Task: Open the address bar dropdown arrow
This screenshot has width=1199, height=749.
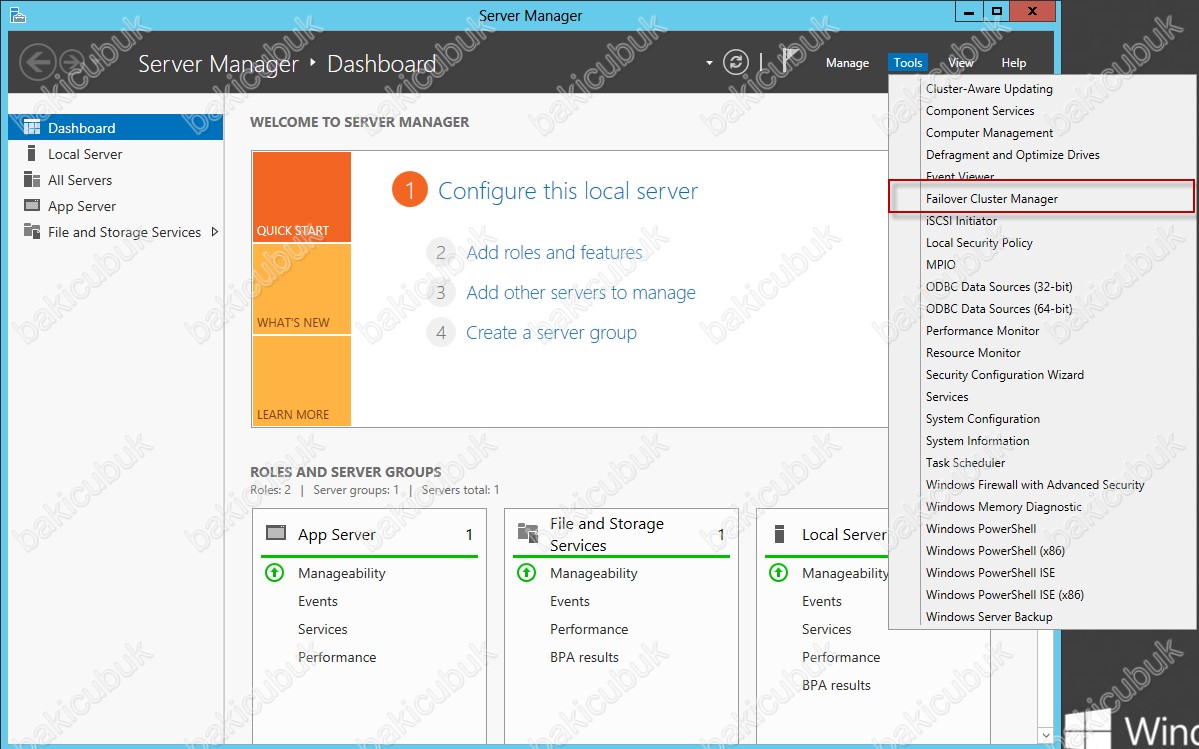Action: [709, 63]
